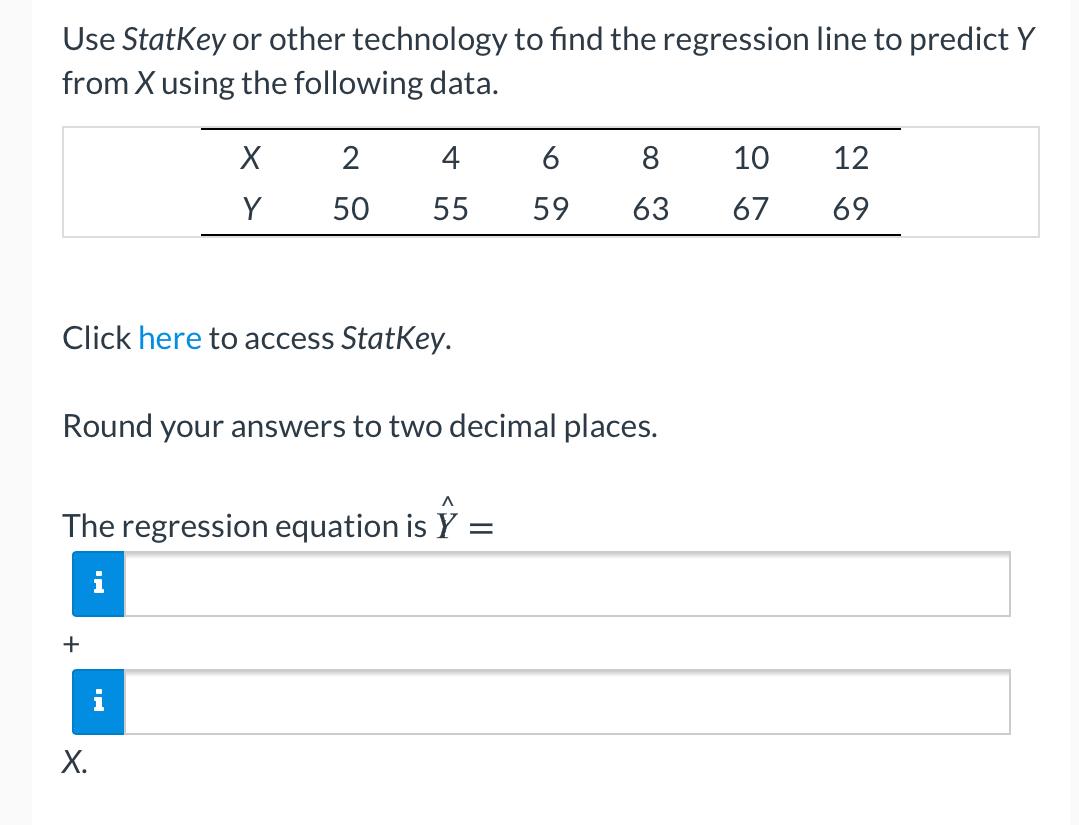Click the X value 10 in the table
This screenshot has height=825, width=1079.
[751, 158]
